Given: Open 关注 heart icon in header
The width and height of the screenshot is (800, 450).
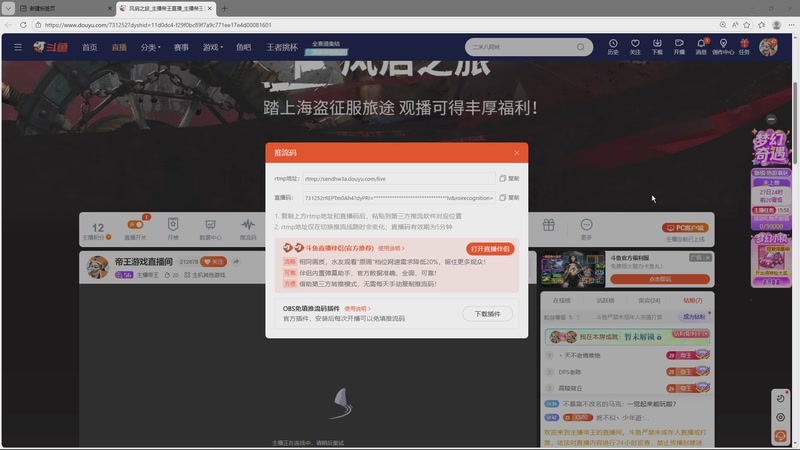Looking at the screenshot, I should [635, 47].
